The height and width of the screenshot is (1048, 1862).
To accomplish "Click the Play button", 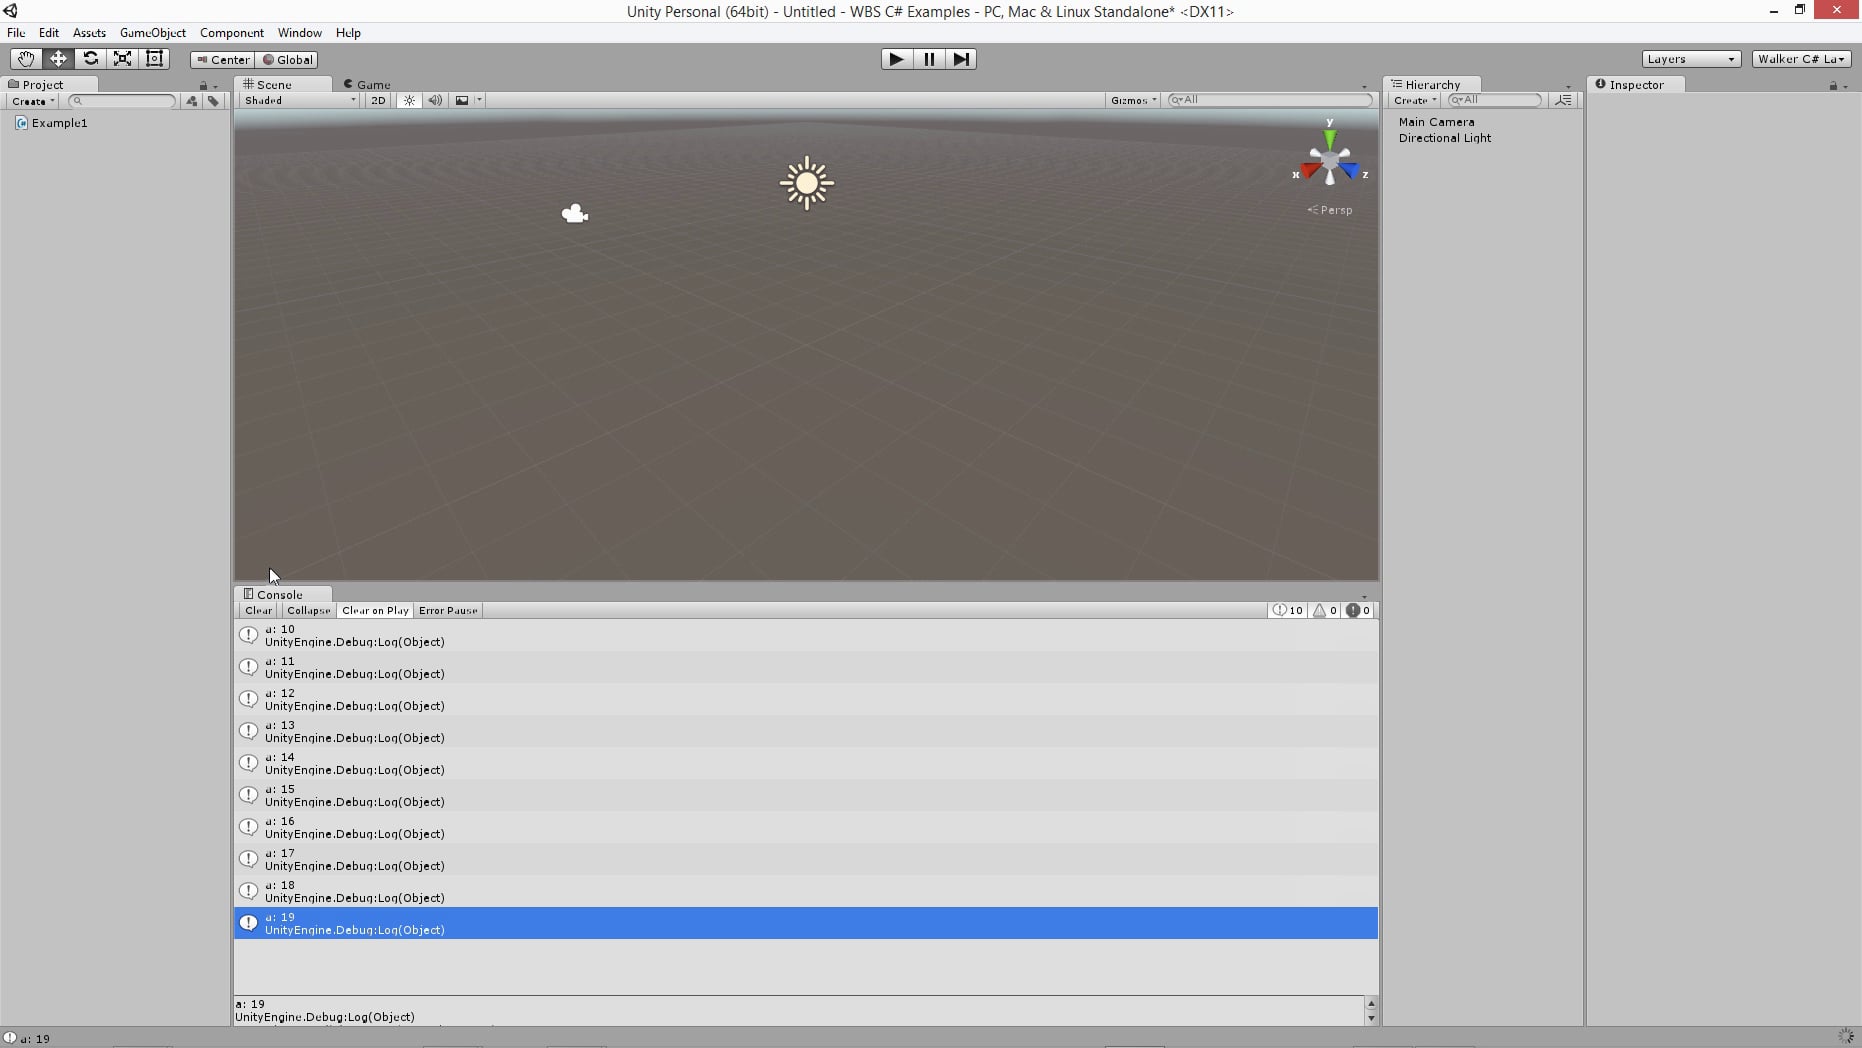I will click(x=897, y=59).
